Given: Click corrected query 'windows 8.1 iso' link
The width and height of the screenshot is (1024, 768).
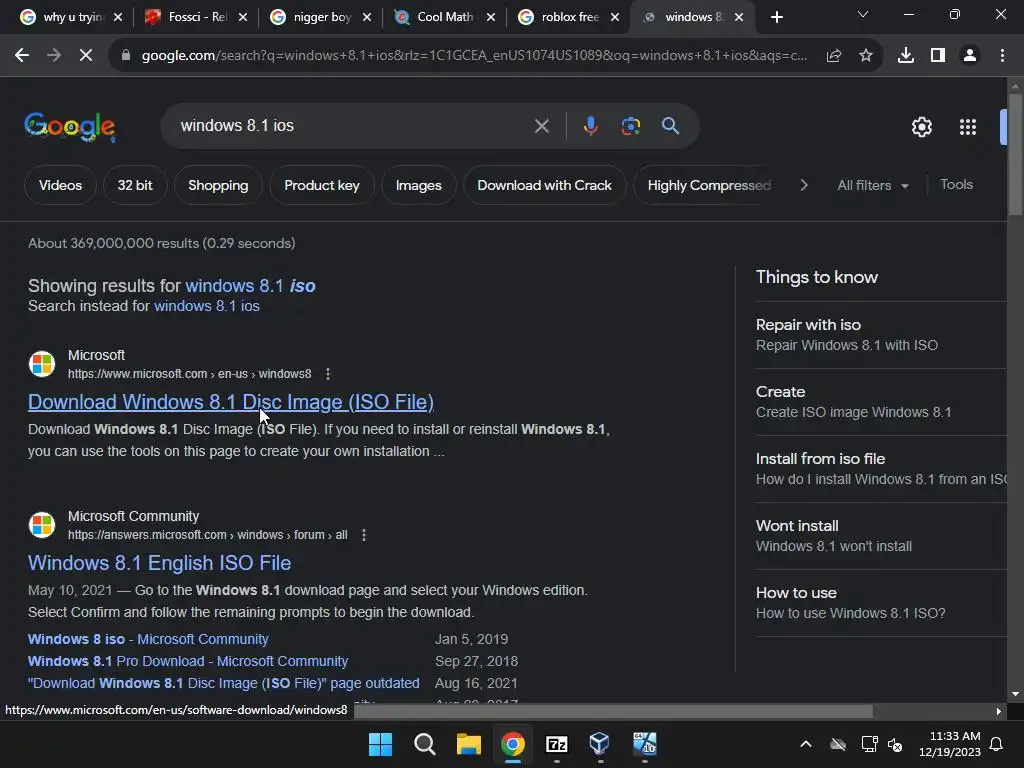Looking at the screenshot, I should click(x=250, y=285).
